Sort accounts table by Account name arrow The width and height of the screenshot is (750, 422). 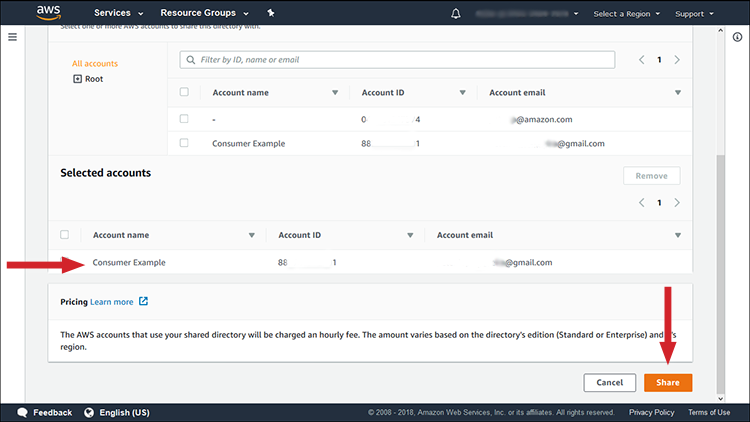(335, 93)
